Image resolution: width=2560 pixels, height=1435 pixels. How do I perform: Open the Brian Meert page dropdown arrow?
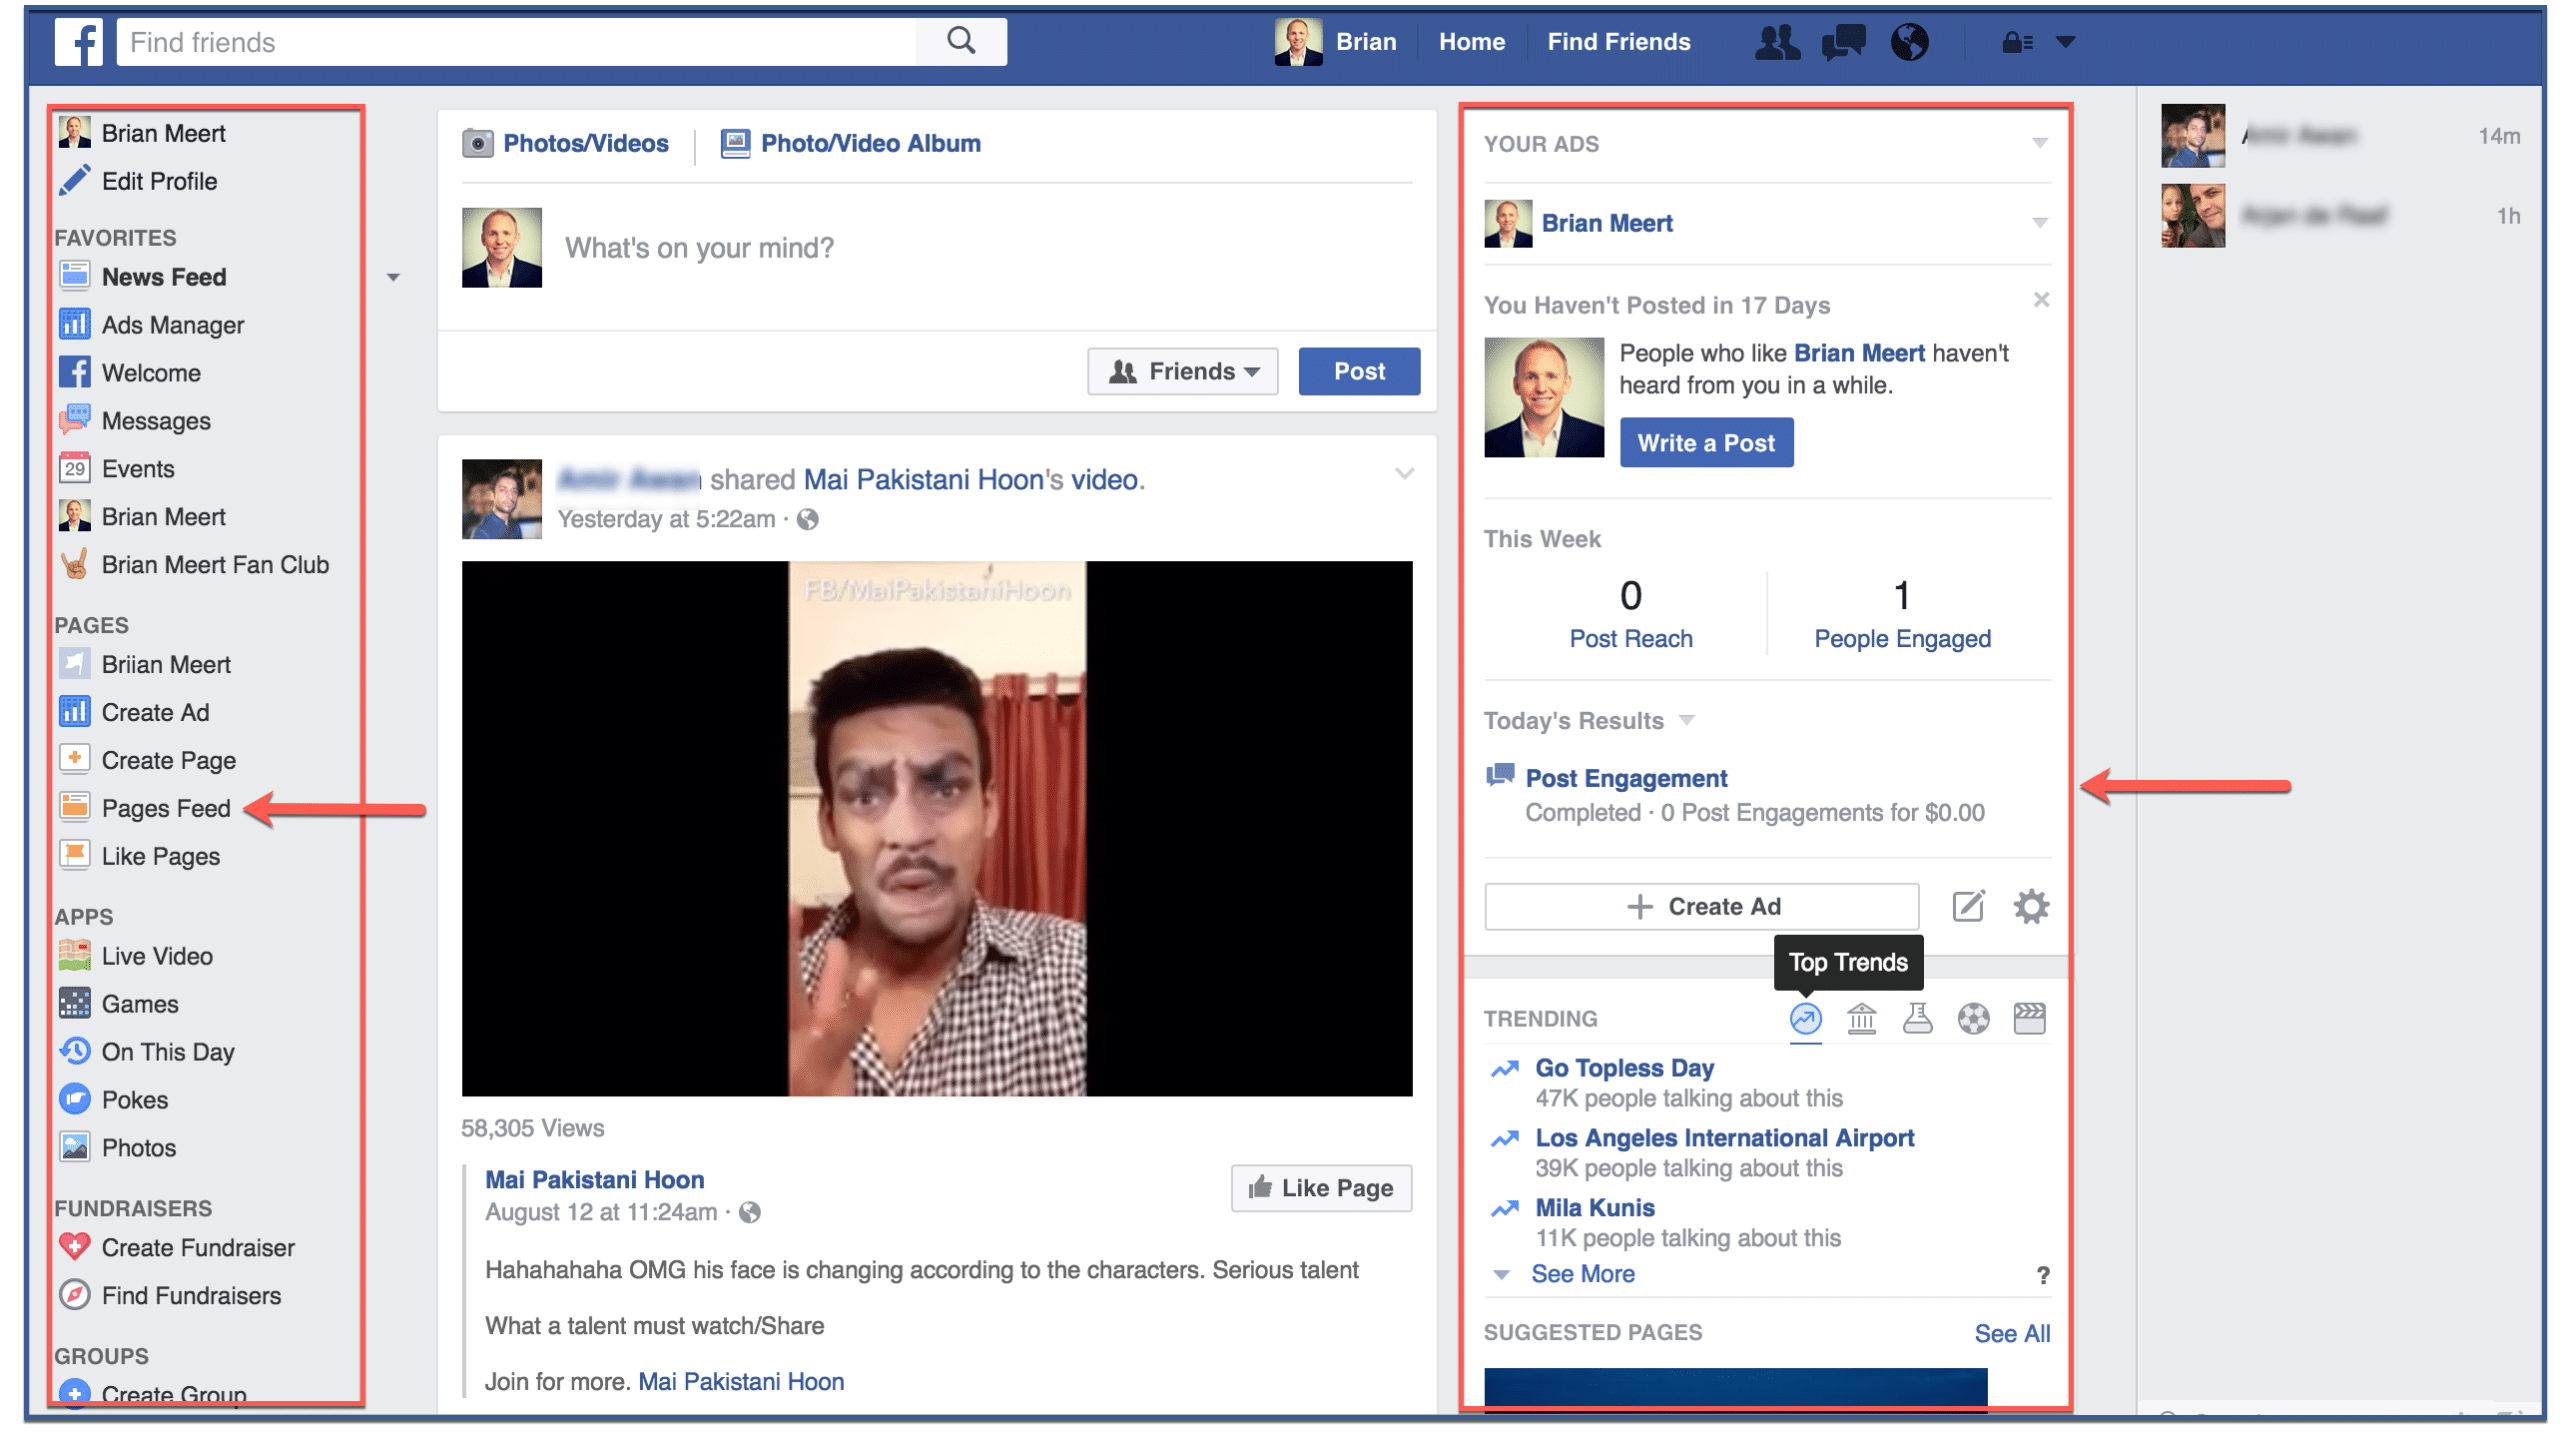(2039, 222)
